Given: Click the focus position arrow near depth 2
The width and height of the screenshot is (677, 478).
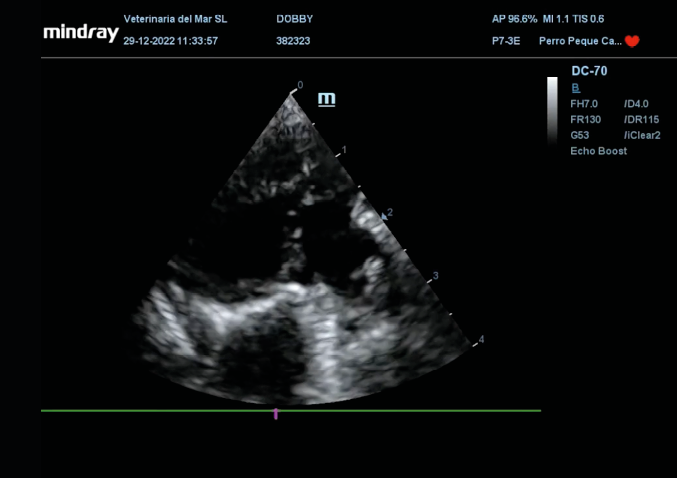Looking at the screenshot, I should pyautogui.click(x=384, y=216).
